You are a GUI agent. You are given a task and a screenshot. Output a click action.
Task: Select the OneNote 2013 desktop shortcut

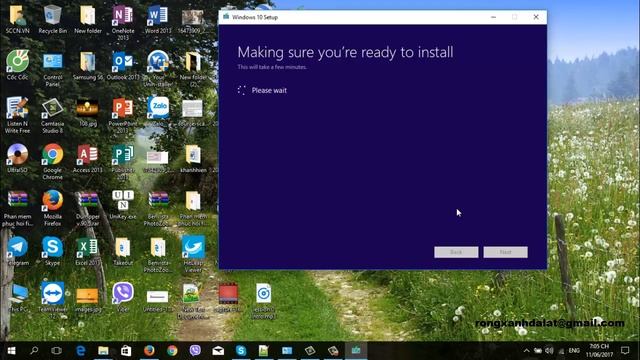point(123,23)
